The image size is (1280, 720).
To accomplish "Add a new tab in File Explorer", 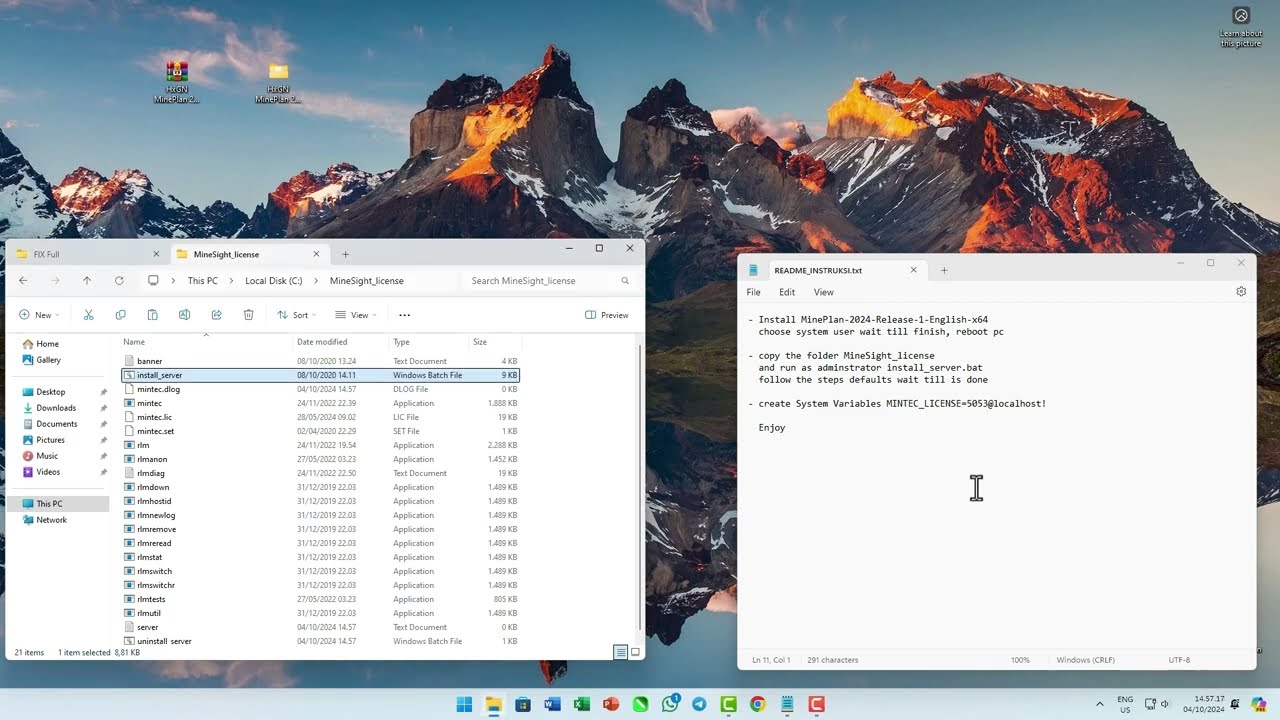I will (x=346, y=254).
